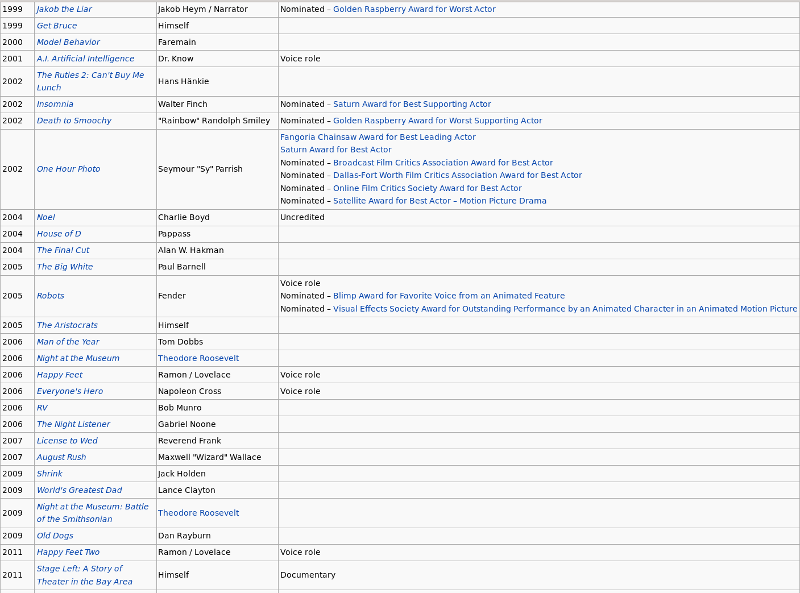The height and width of the screenshot is (593, 800).
Task: Open the Robots film link
Action: click(x=50, y=295)
